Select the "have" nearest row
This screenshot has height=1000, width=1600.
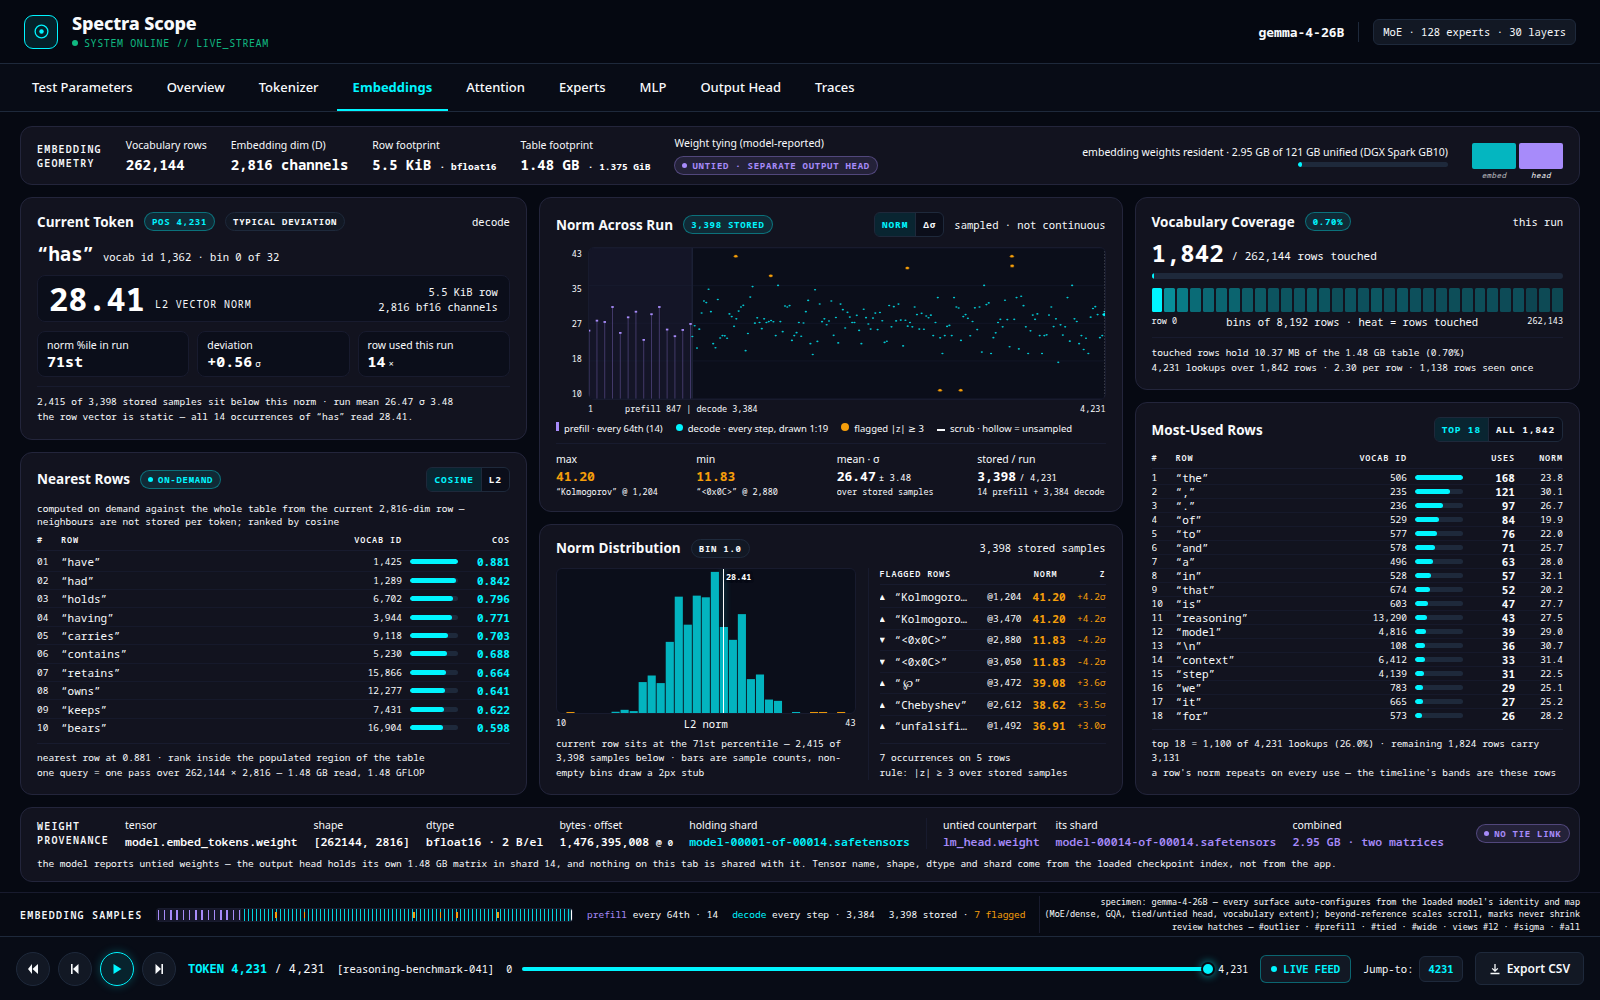tap(273, 562)
